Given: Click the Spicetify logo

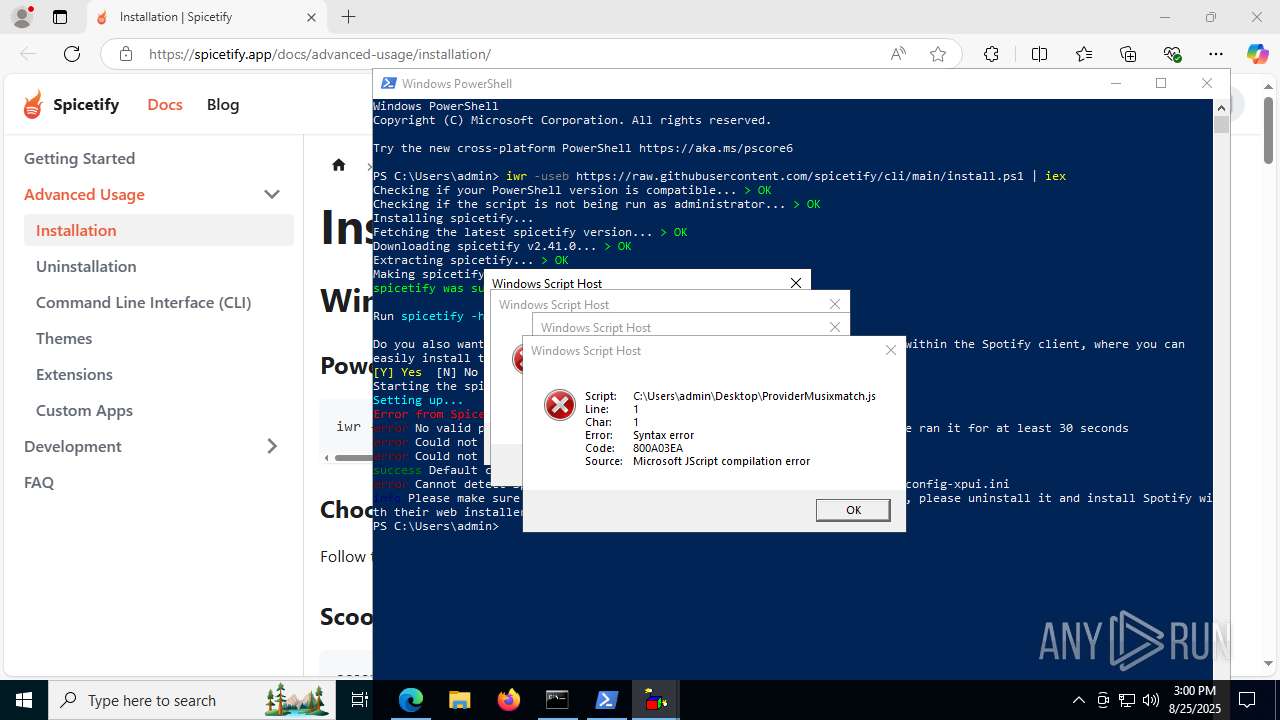Looking at the screenshot, I should pos(71,104).
